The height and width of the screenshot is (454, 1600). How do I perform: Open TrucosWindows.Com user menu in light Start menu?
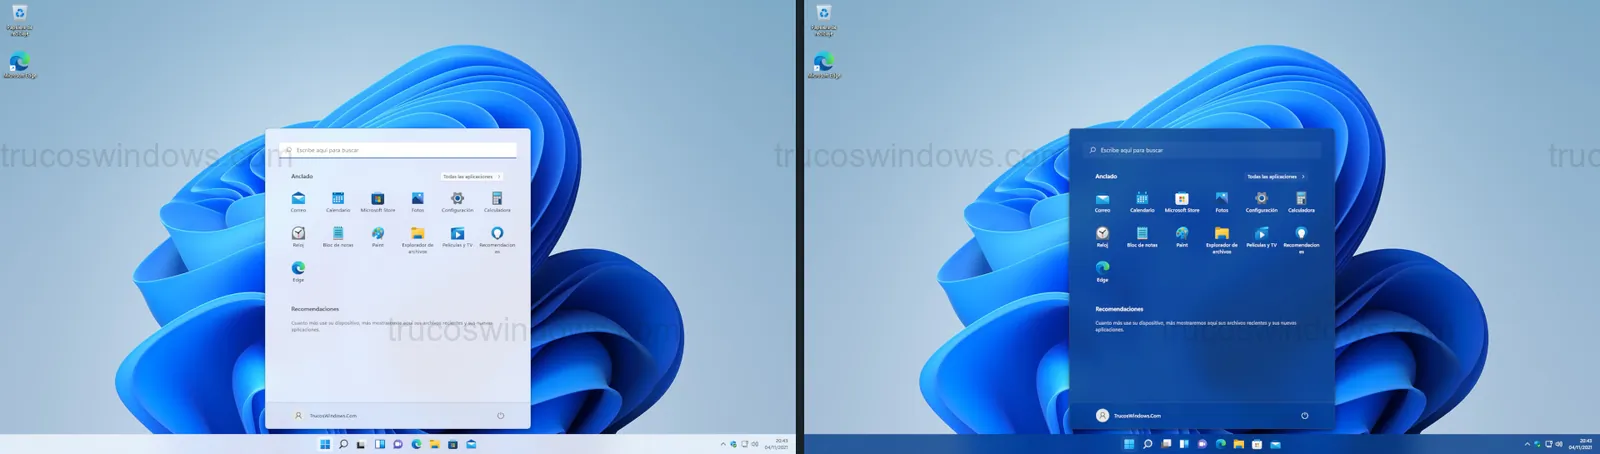pos(326,416)
